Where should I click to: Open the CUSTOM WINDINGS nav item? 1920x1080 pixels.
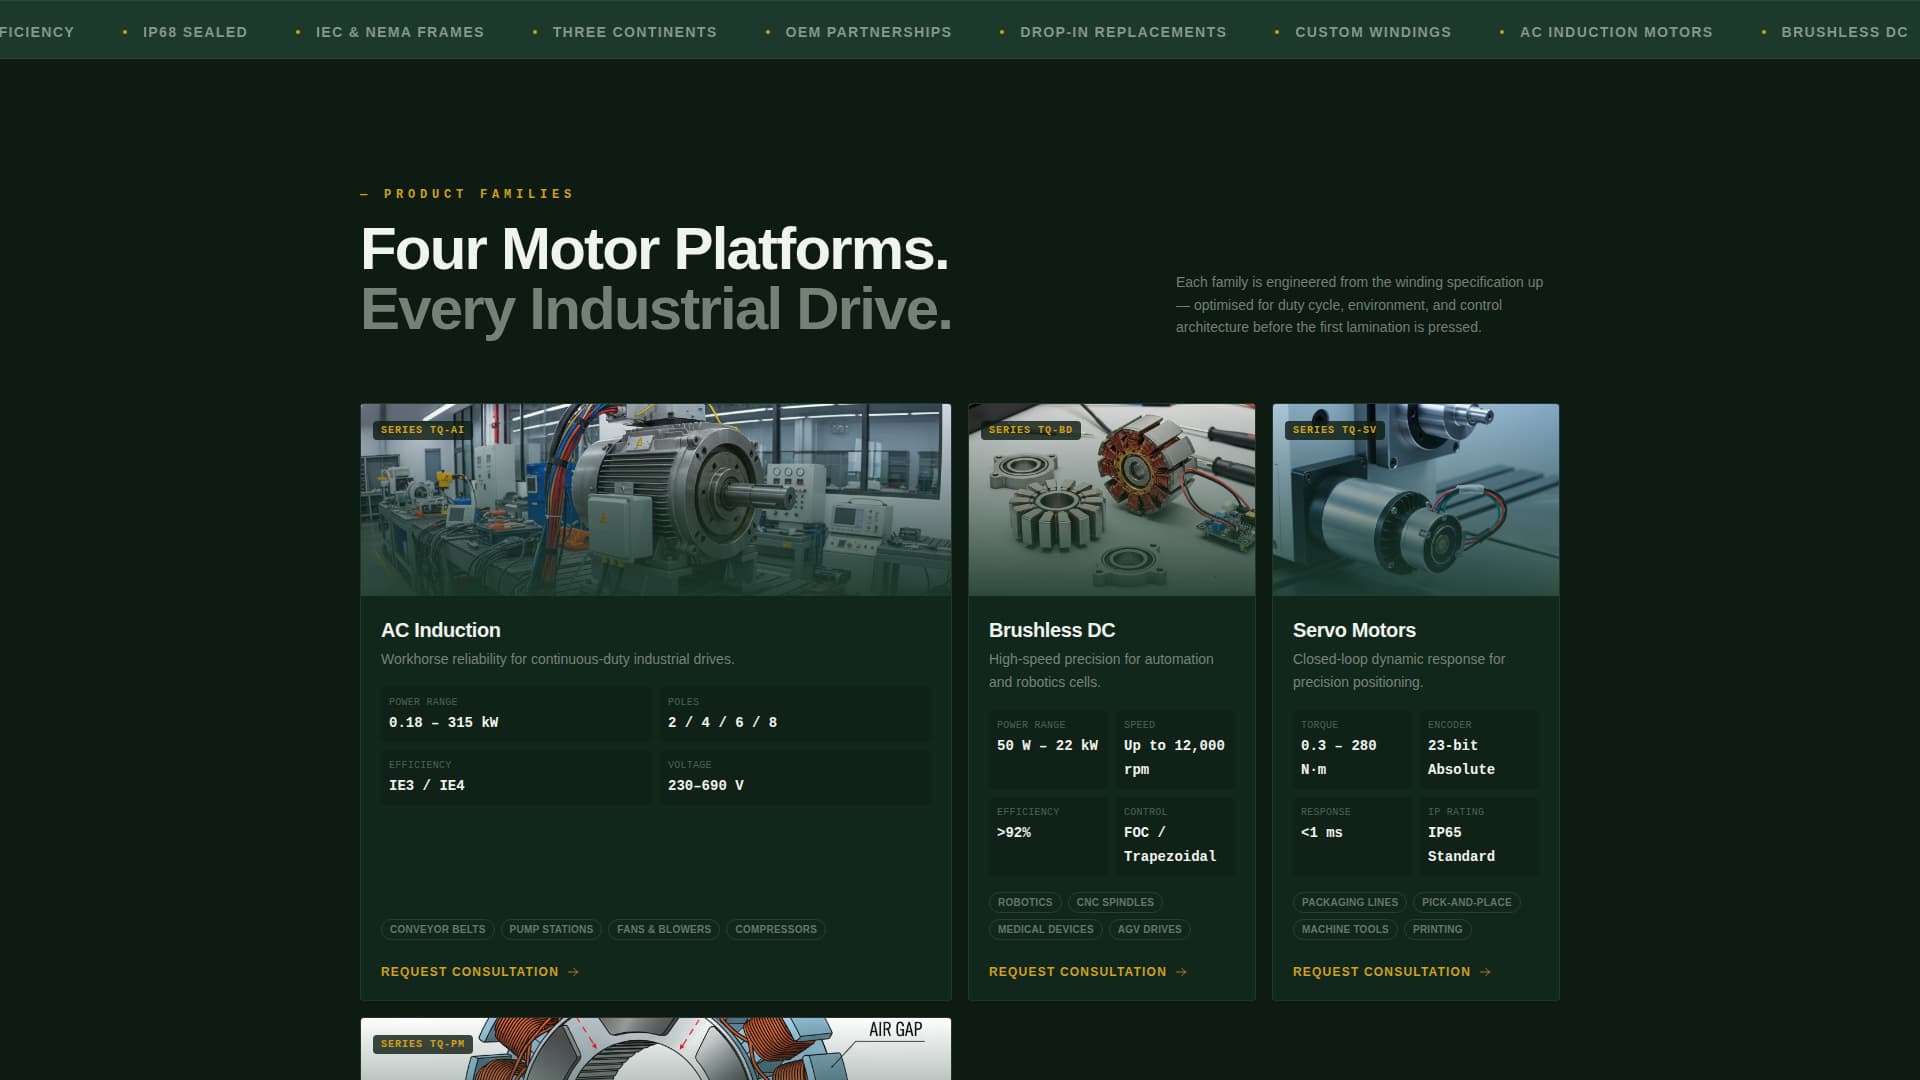coord(1373,31)
